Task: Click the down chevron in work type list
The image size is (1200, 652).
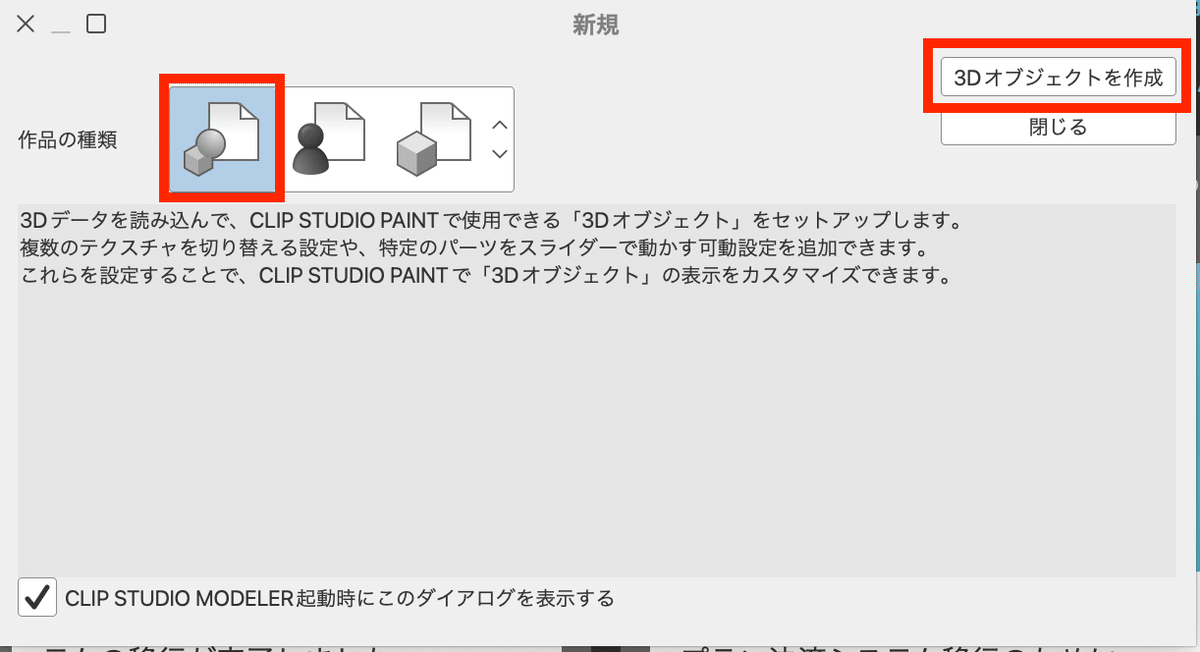Action: 500,154
